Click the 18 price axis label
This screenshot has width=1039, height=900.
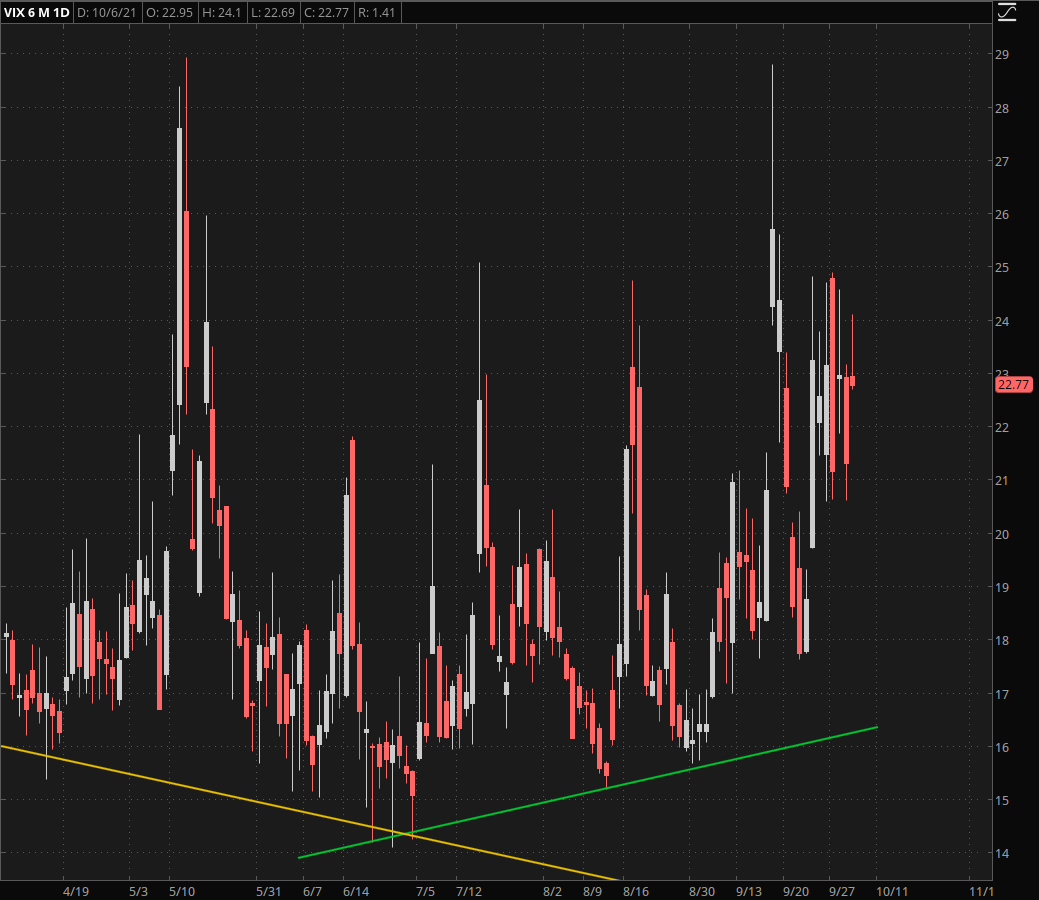pos(1002,640)
